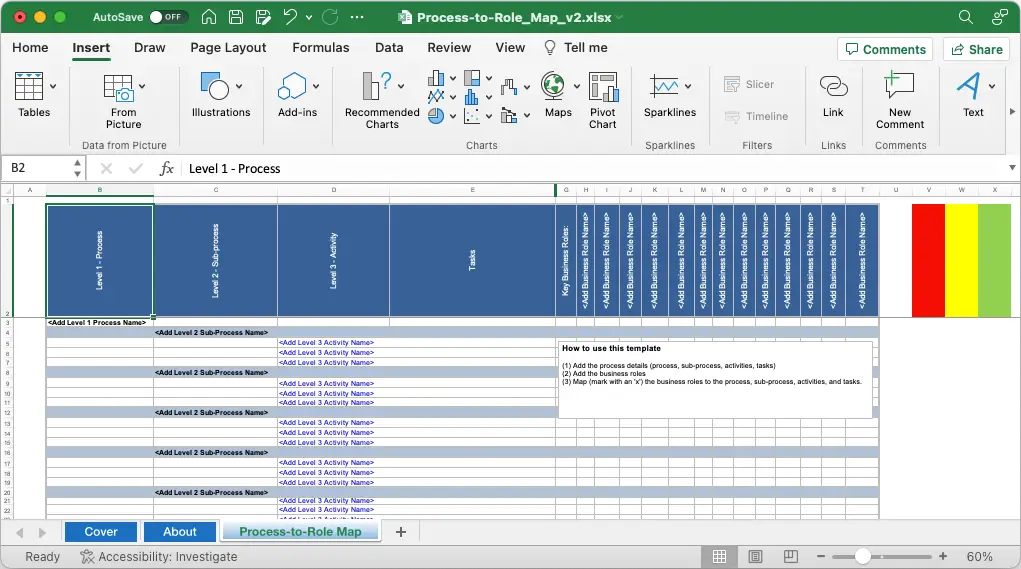Click the Undo arrow icon
Viewport: 1021px width, 569px height.
[290, 17]
